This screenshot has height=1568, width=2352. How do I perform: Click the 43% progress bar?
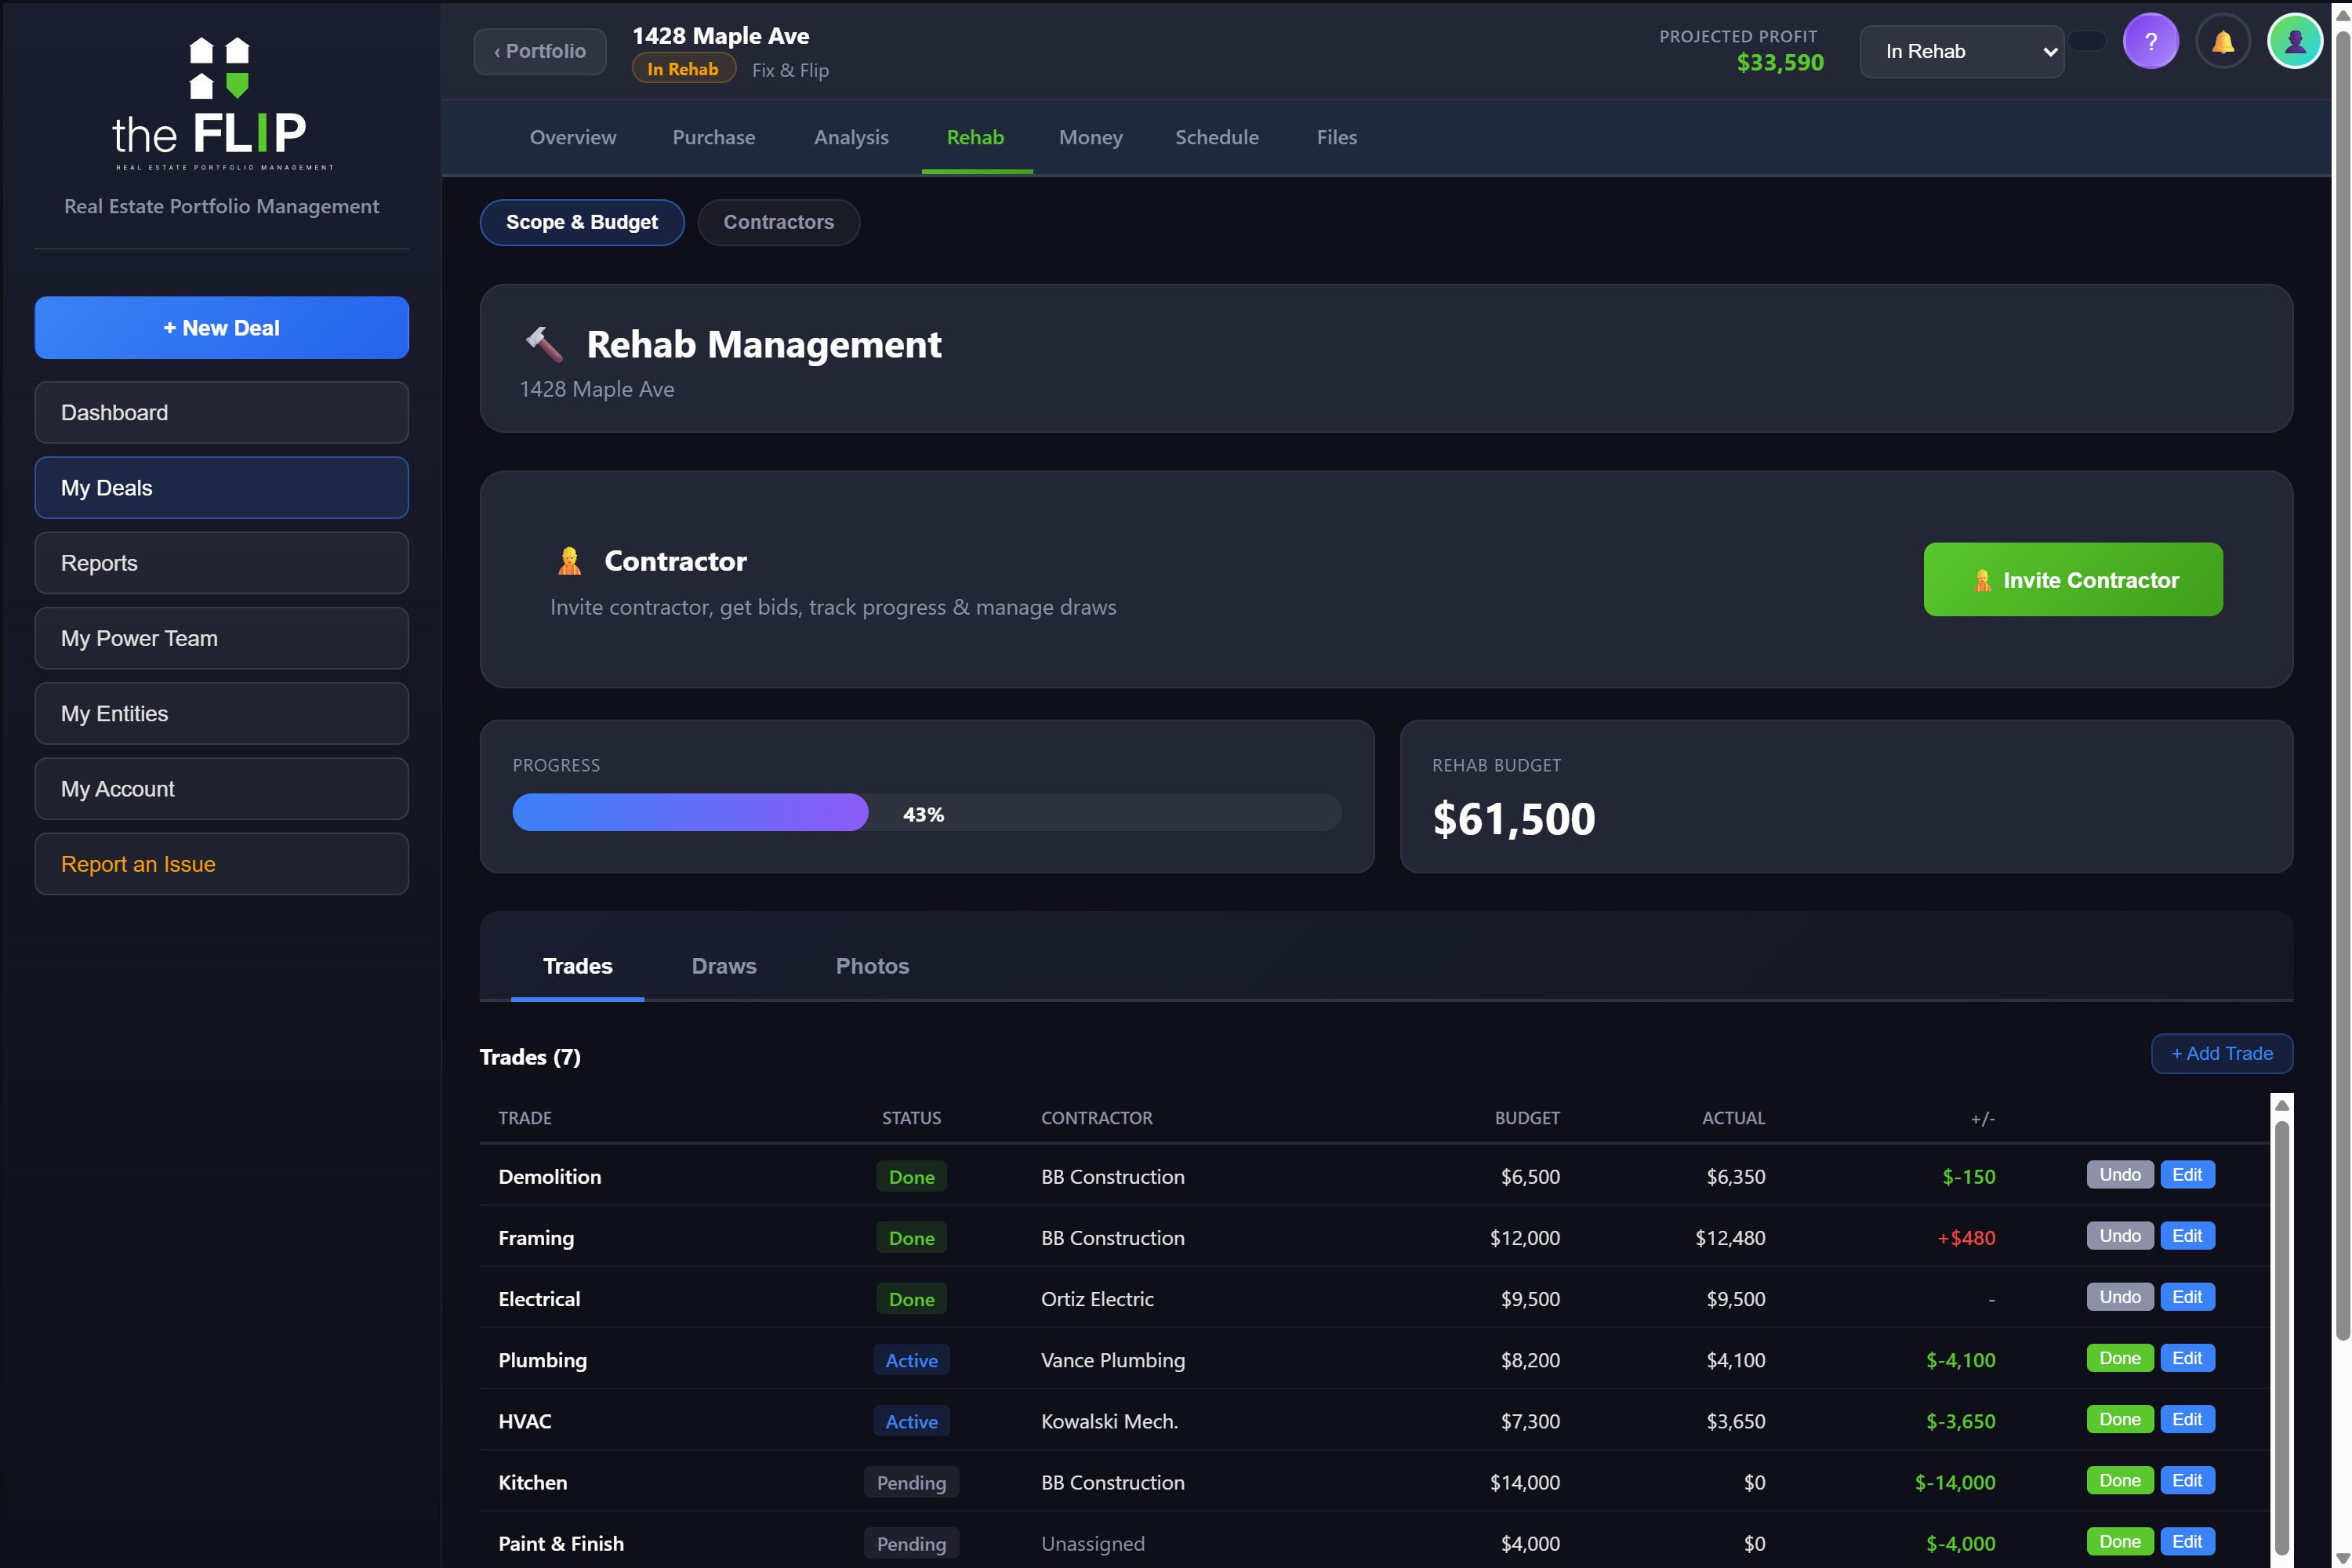click(x=927, y=812)
